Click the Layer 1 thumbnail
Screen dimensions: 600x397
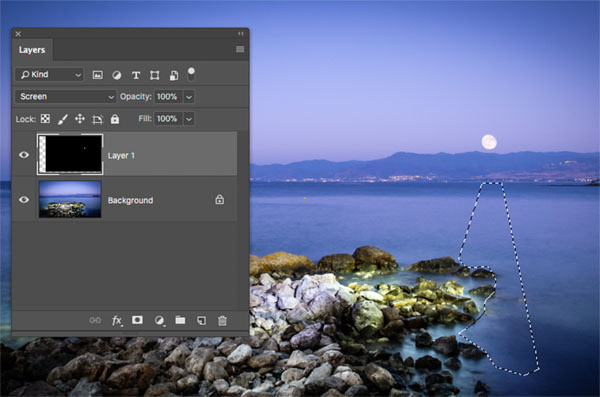(x=70, y=154)
